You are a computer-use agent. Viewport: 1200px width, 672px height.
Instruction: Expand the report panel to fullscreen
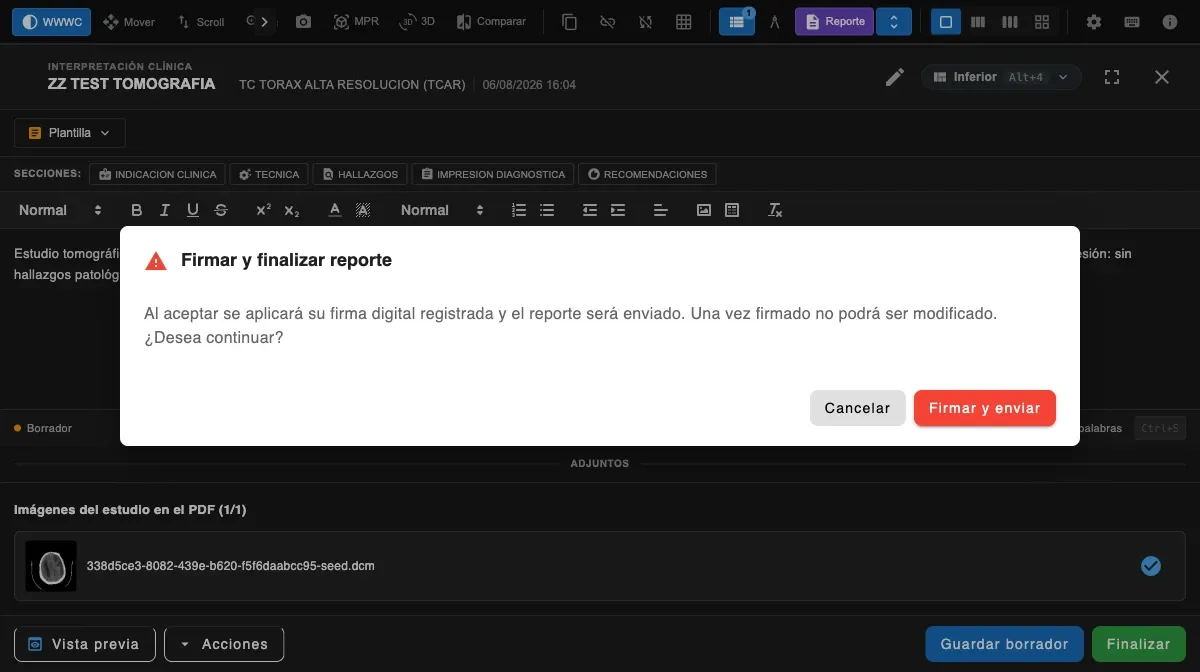click(x=1111, y=77)
